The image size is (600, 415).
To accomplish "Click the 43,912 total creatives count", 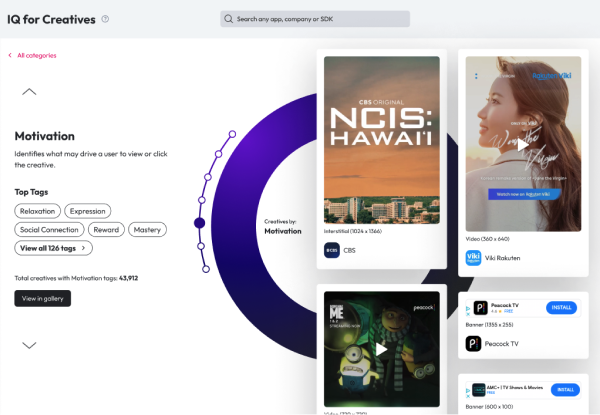I will pyautogui.click(x=129, y=278).
